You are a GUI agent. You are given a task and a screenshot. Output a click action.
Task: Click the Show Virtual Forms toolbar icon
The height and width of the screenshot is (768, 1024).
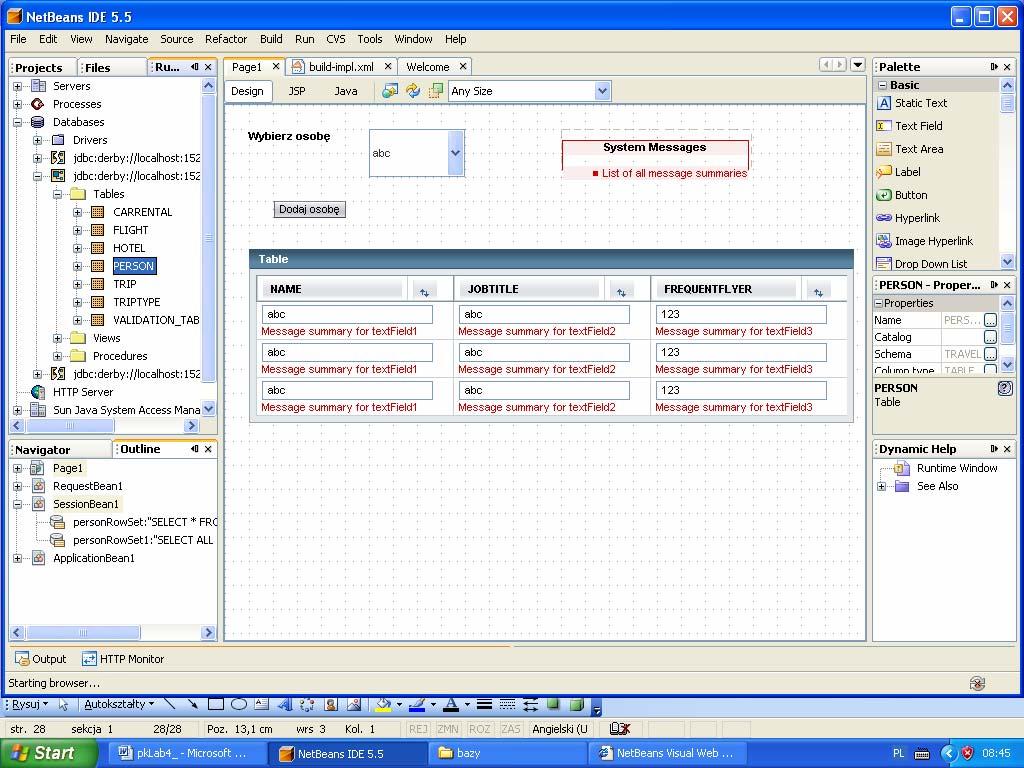436,91
